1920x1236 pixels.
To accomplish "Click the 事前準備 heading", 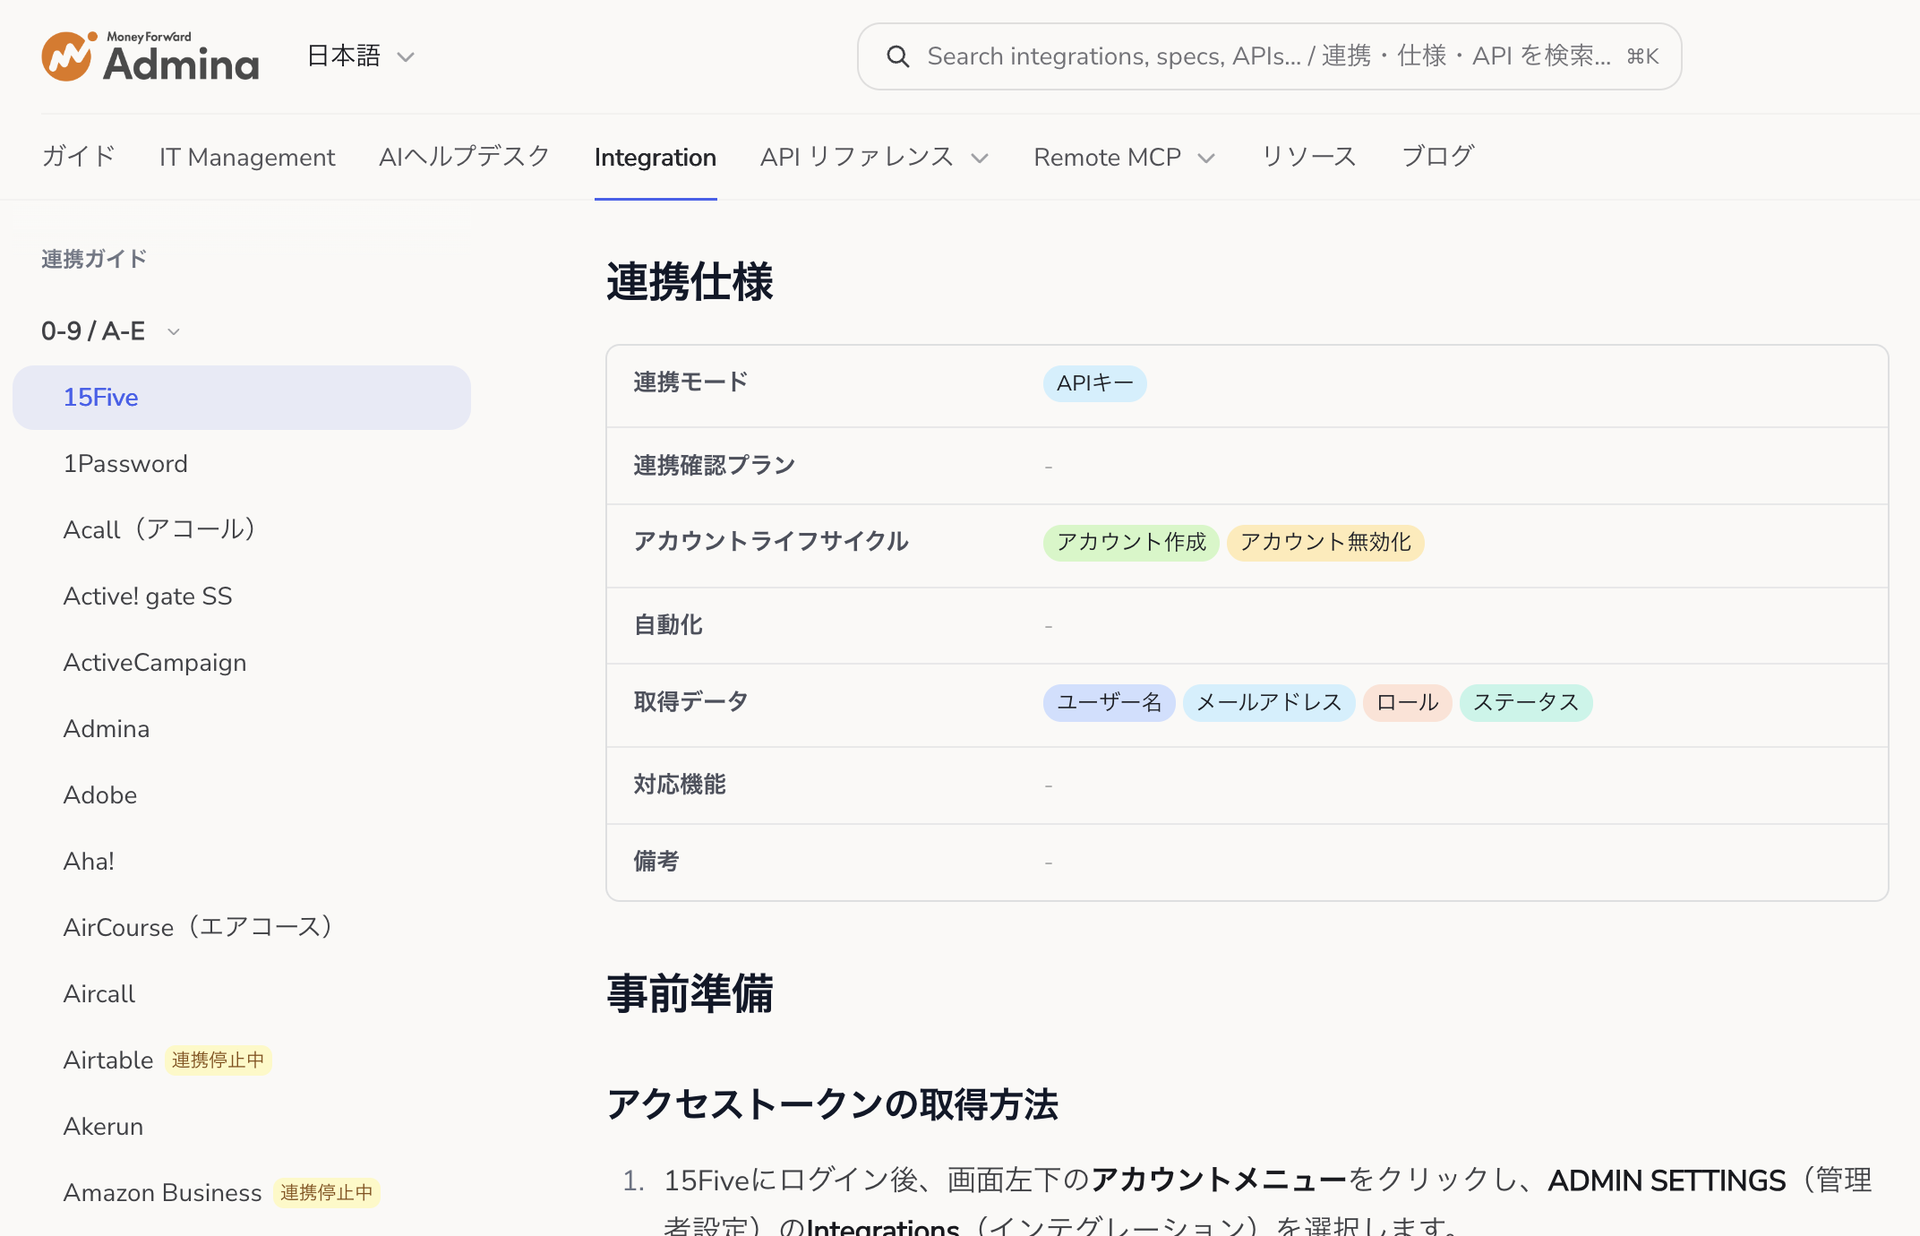I will coord(689,994).
